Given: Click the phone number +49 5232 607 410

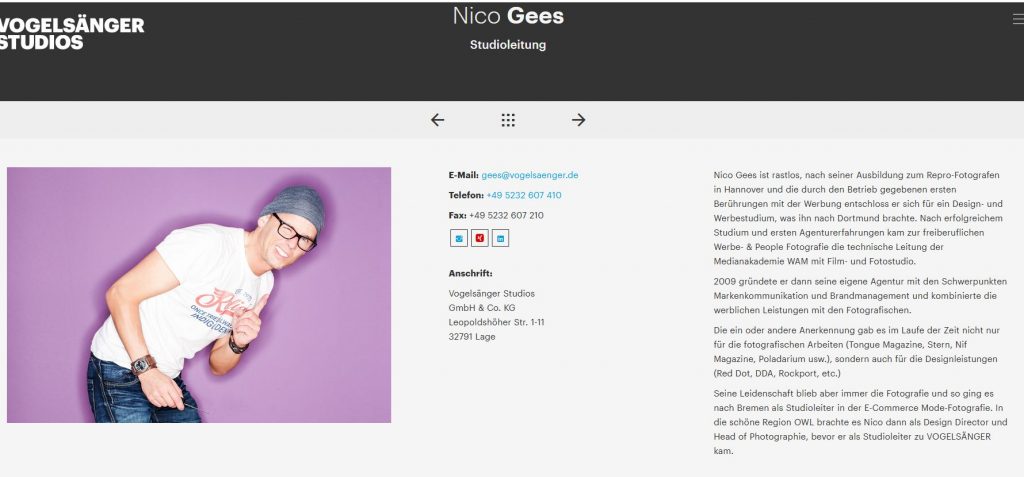Looking at the screenshot, I should pyautogui.click(x=523, y=195).
